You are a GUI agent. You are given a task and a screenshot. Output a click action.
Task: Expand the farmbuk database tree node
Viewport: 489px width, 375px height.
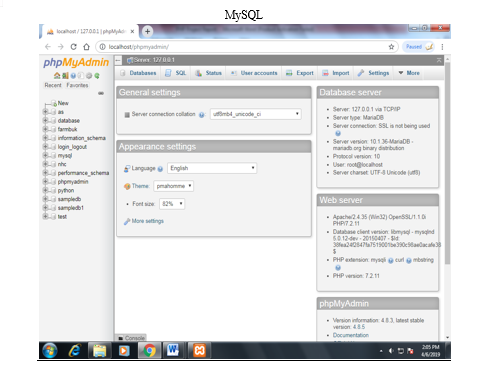[45, 129]
